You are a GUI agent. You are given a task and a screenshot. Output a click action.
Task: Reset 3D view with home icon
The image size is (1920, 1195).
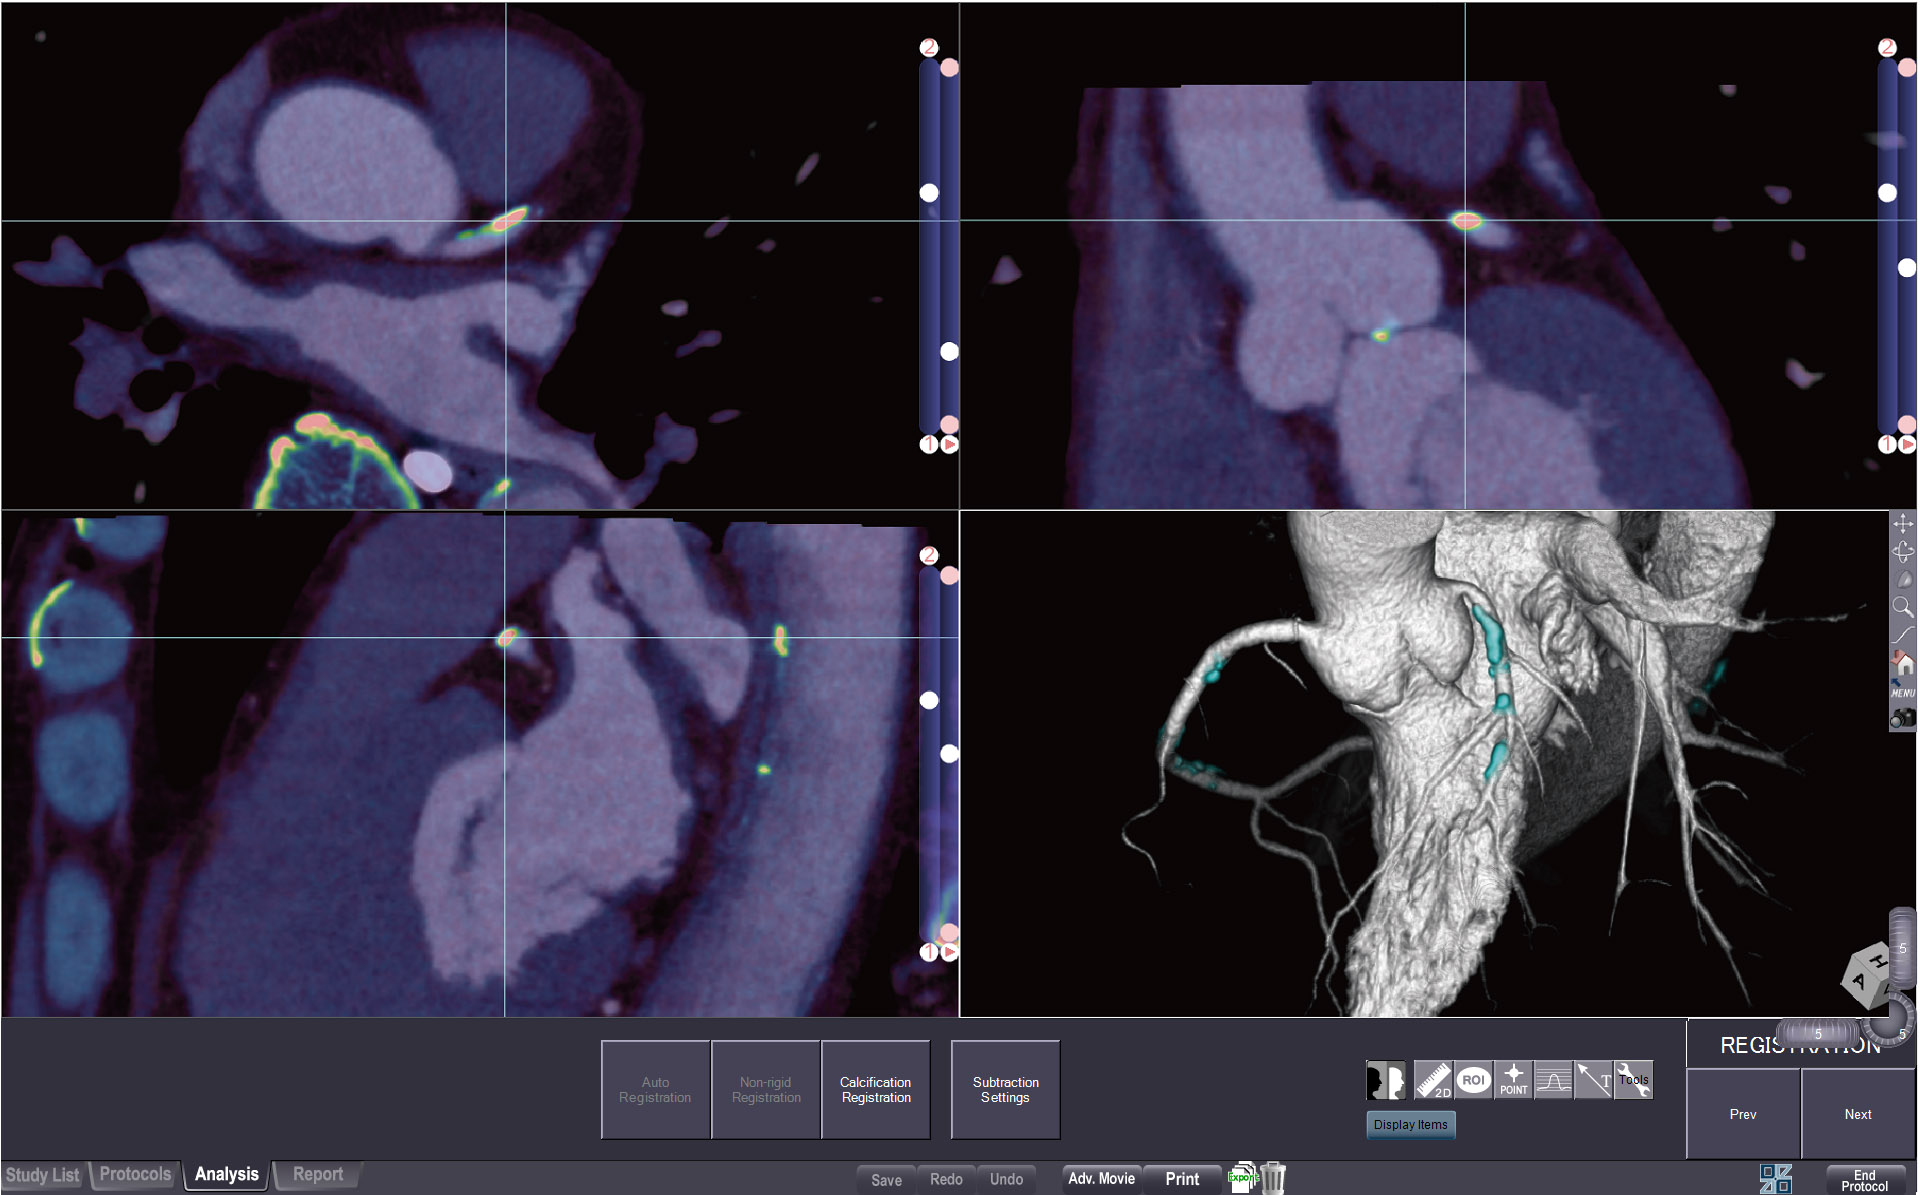pyautogui.click(x=1902, y=661)
